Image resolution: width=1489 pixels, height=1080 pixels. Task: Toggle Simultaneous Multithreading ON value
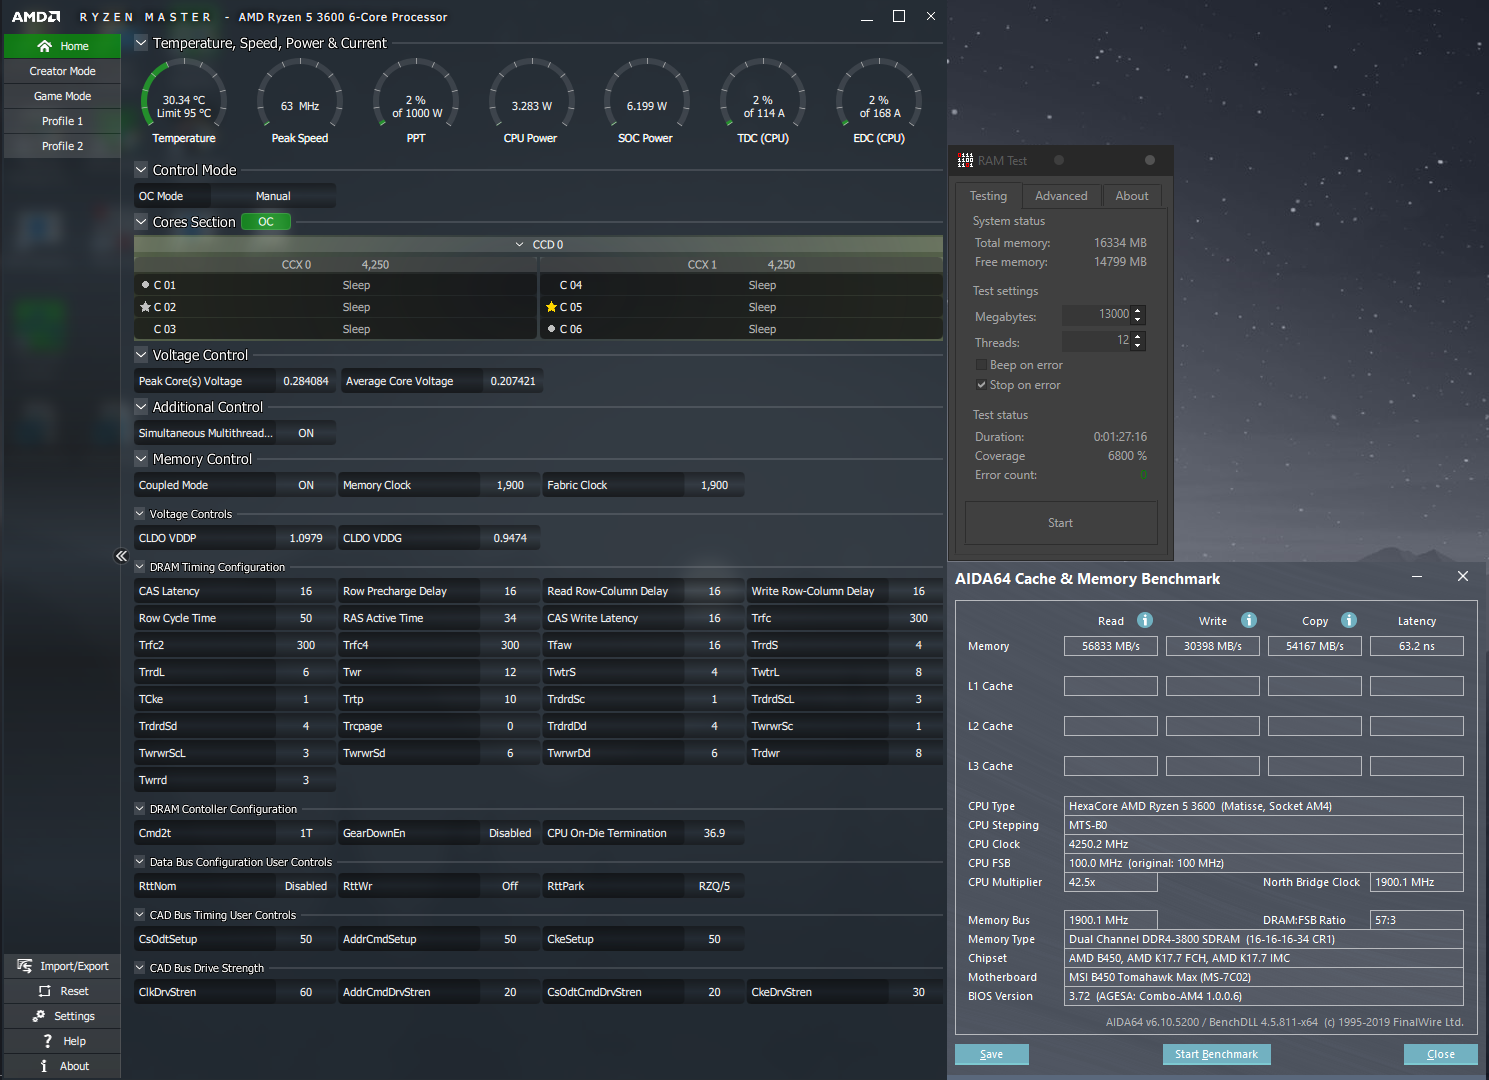tap(306, 433)
